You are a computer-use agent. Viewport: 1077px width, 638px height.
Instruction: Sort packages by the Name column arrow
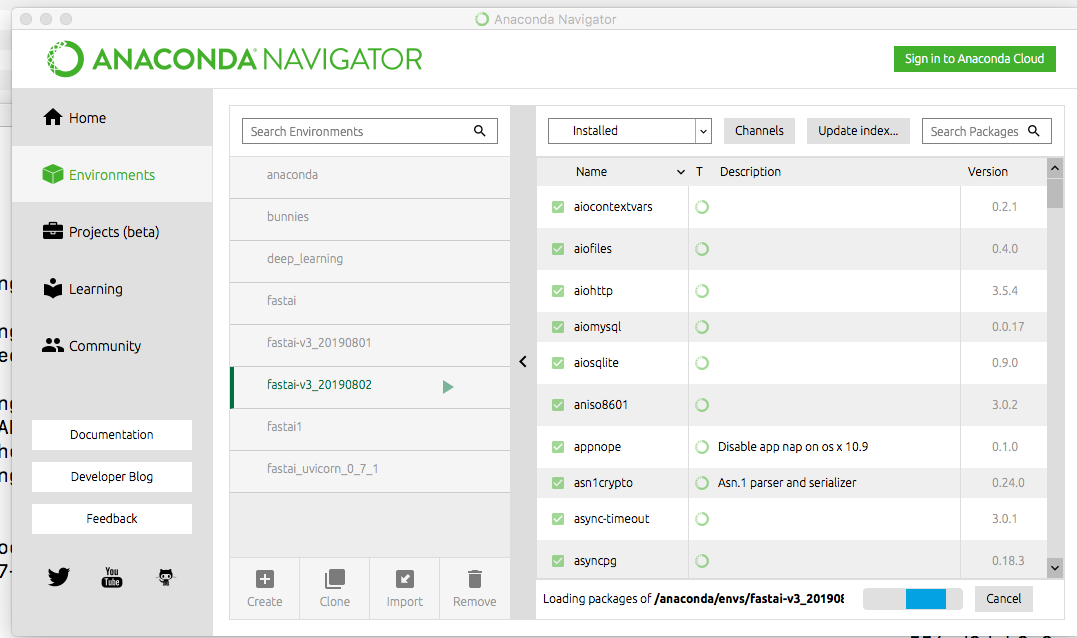tap(681, 172)
